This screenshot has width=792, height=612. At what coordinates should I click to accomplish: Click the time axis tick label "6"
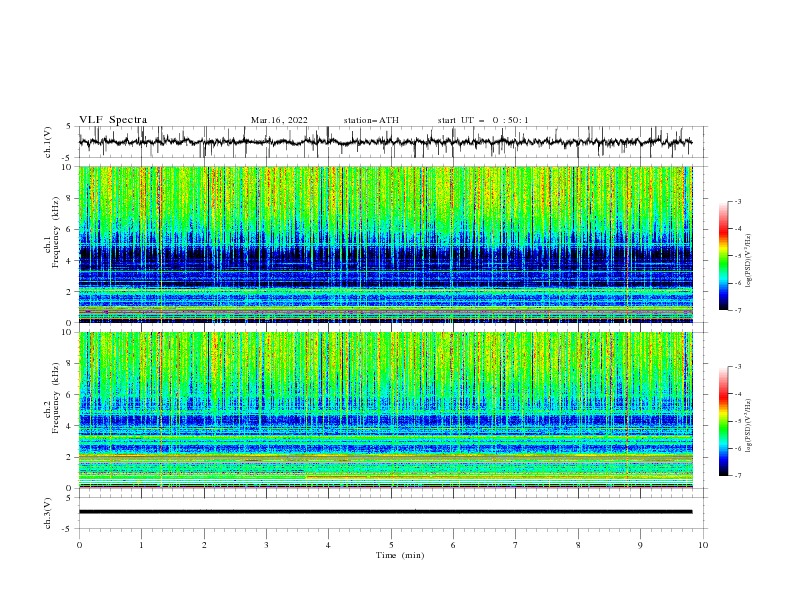point(453,545)
